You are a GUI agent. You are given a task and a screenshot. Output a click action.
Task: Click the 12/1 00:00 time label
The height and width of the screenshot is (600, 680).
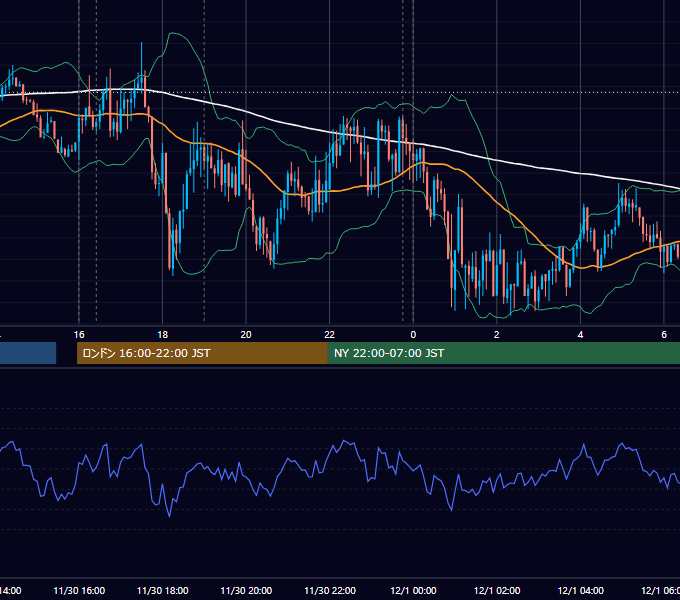coord(413,591)
